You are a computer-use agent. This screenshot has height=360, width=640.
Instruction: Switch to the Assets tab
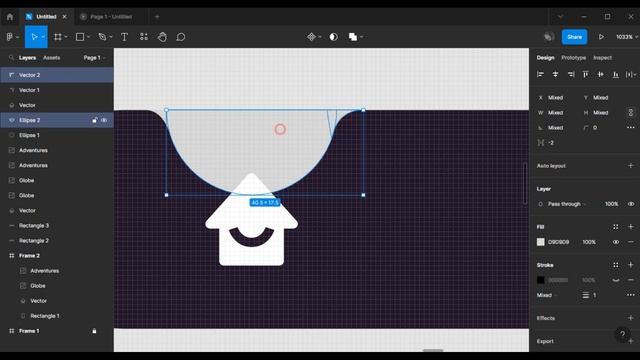point(51,58)
